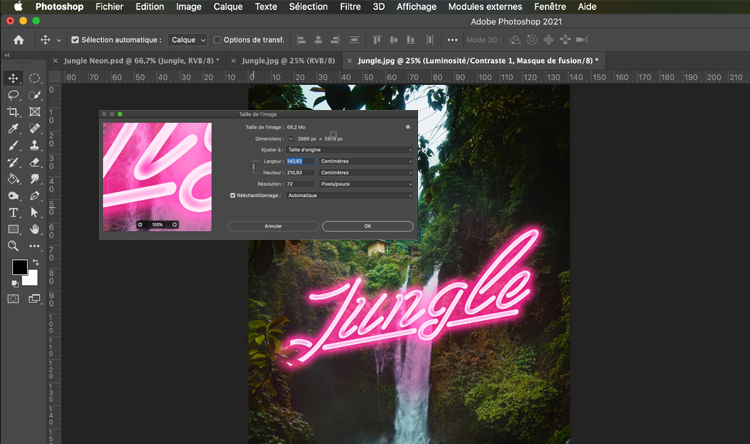This screenshot has height=444, width=750.
Task: Click the link chain constraining width and height
Action: pos(253,166)
